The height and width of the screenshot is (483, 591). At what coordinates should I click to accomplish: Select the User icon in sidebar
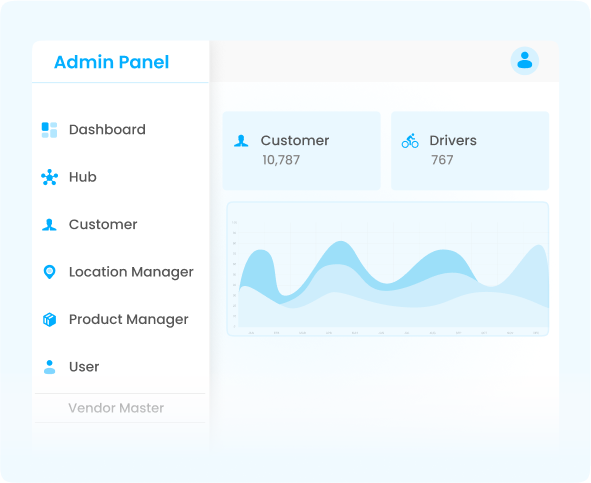pos(49,367)
